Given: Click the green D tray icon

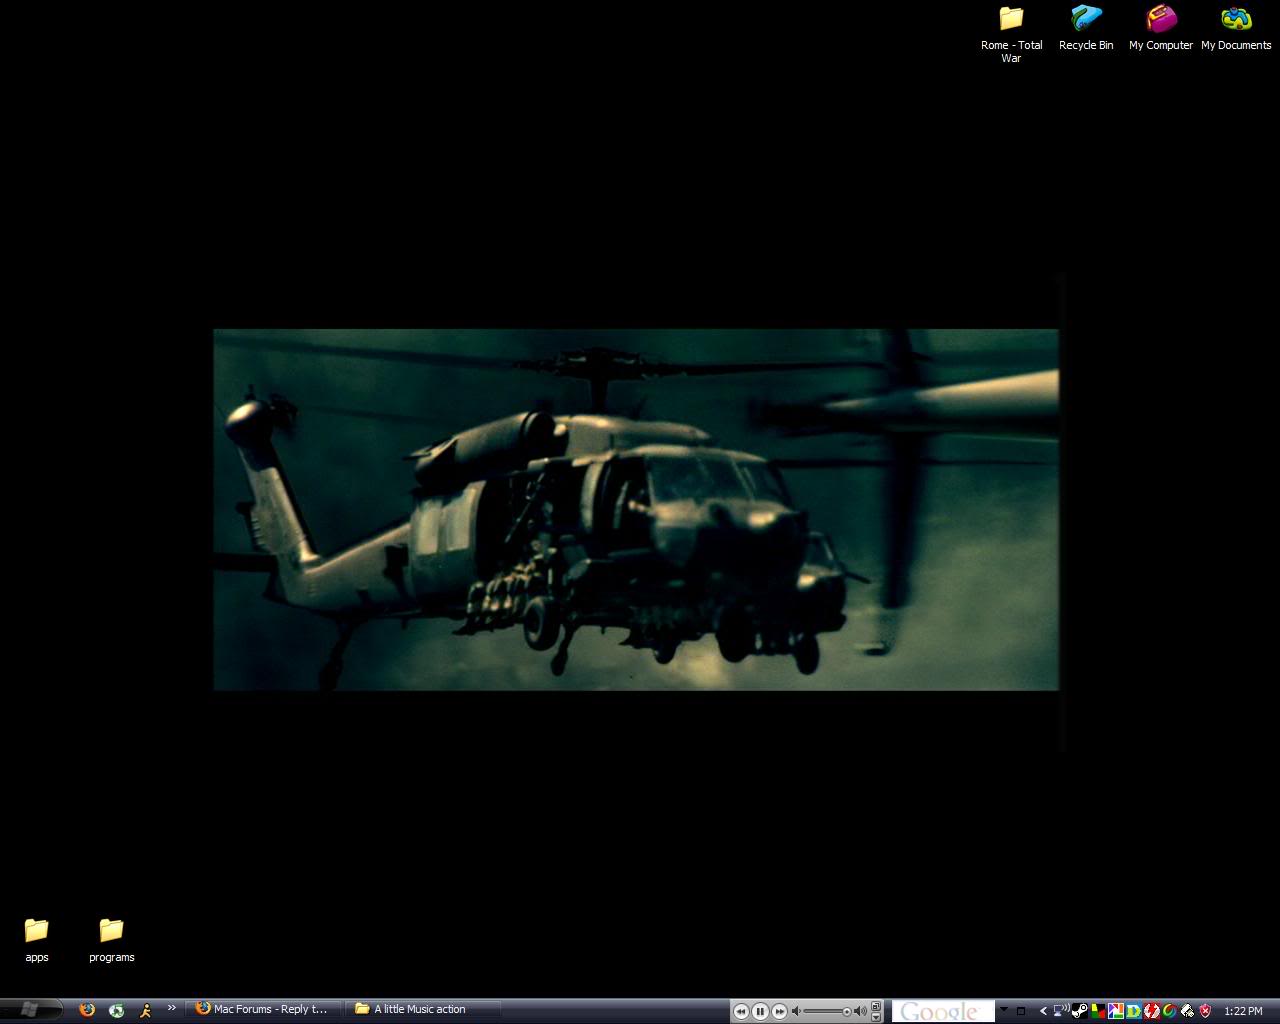Looking at the screenshot, I should point(1133,1011).
